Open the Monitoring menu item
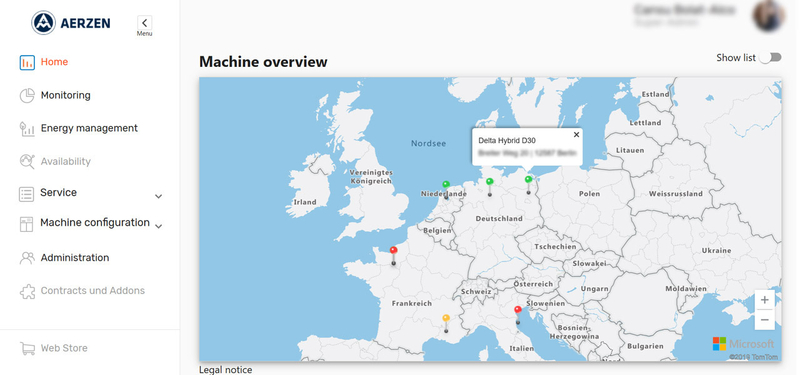Viewport: 800px width, 375px height. (65, 95)
